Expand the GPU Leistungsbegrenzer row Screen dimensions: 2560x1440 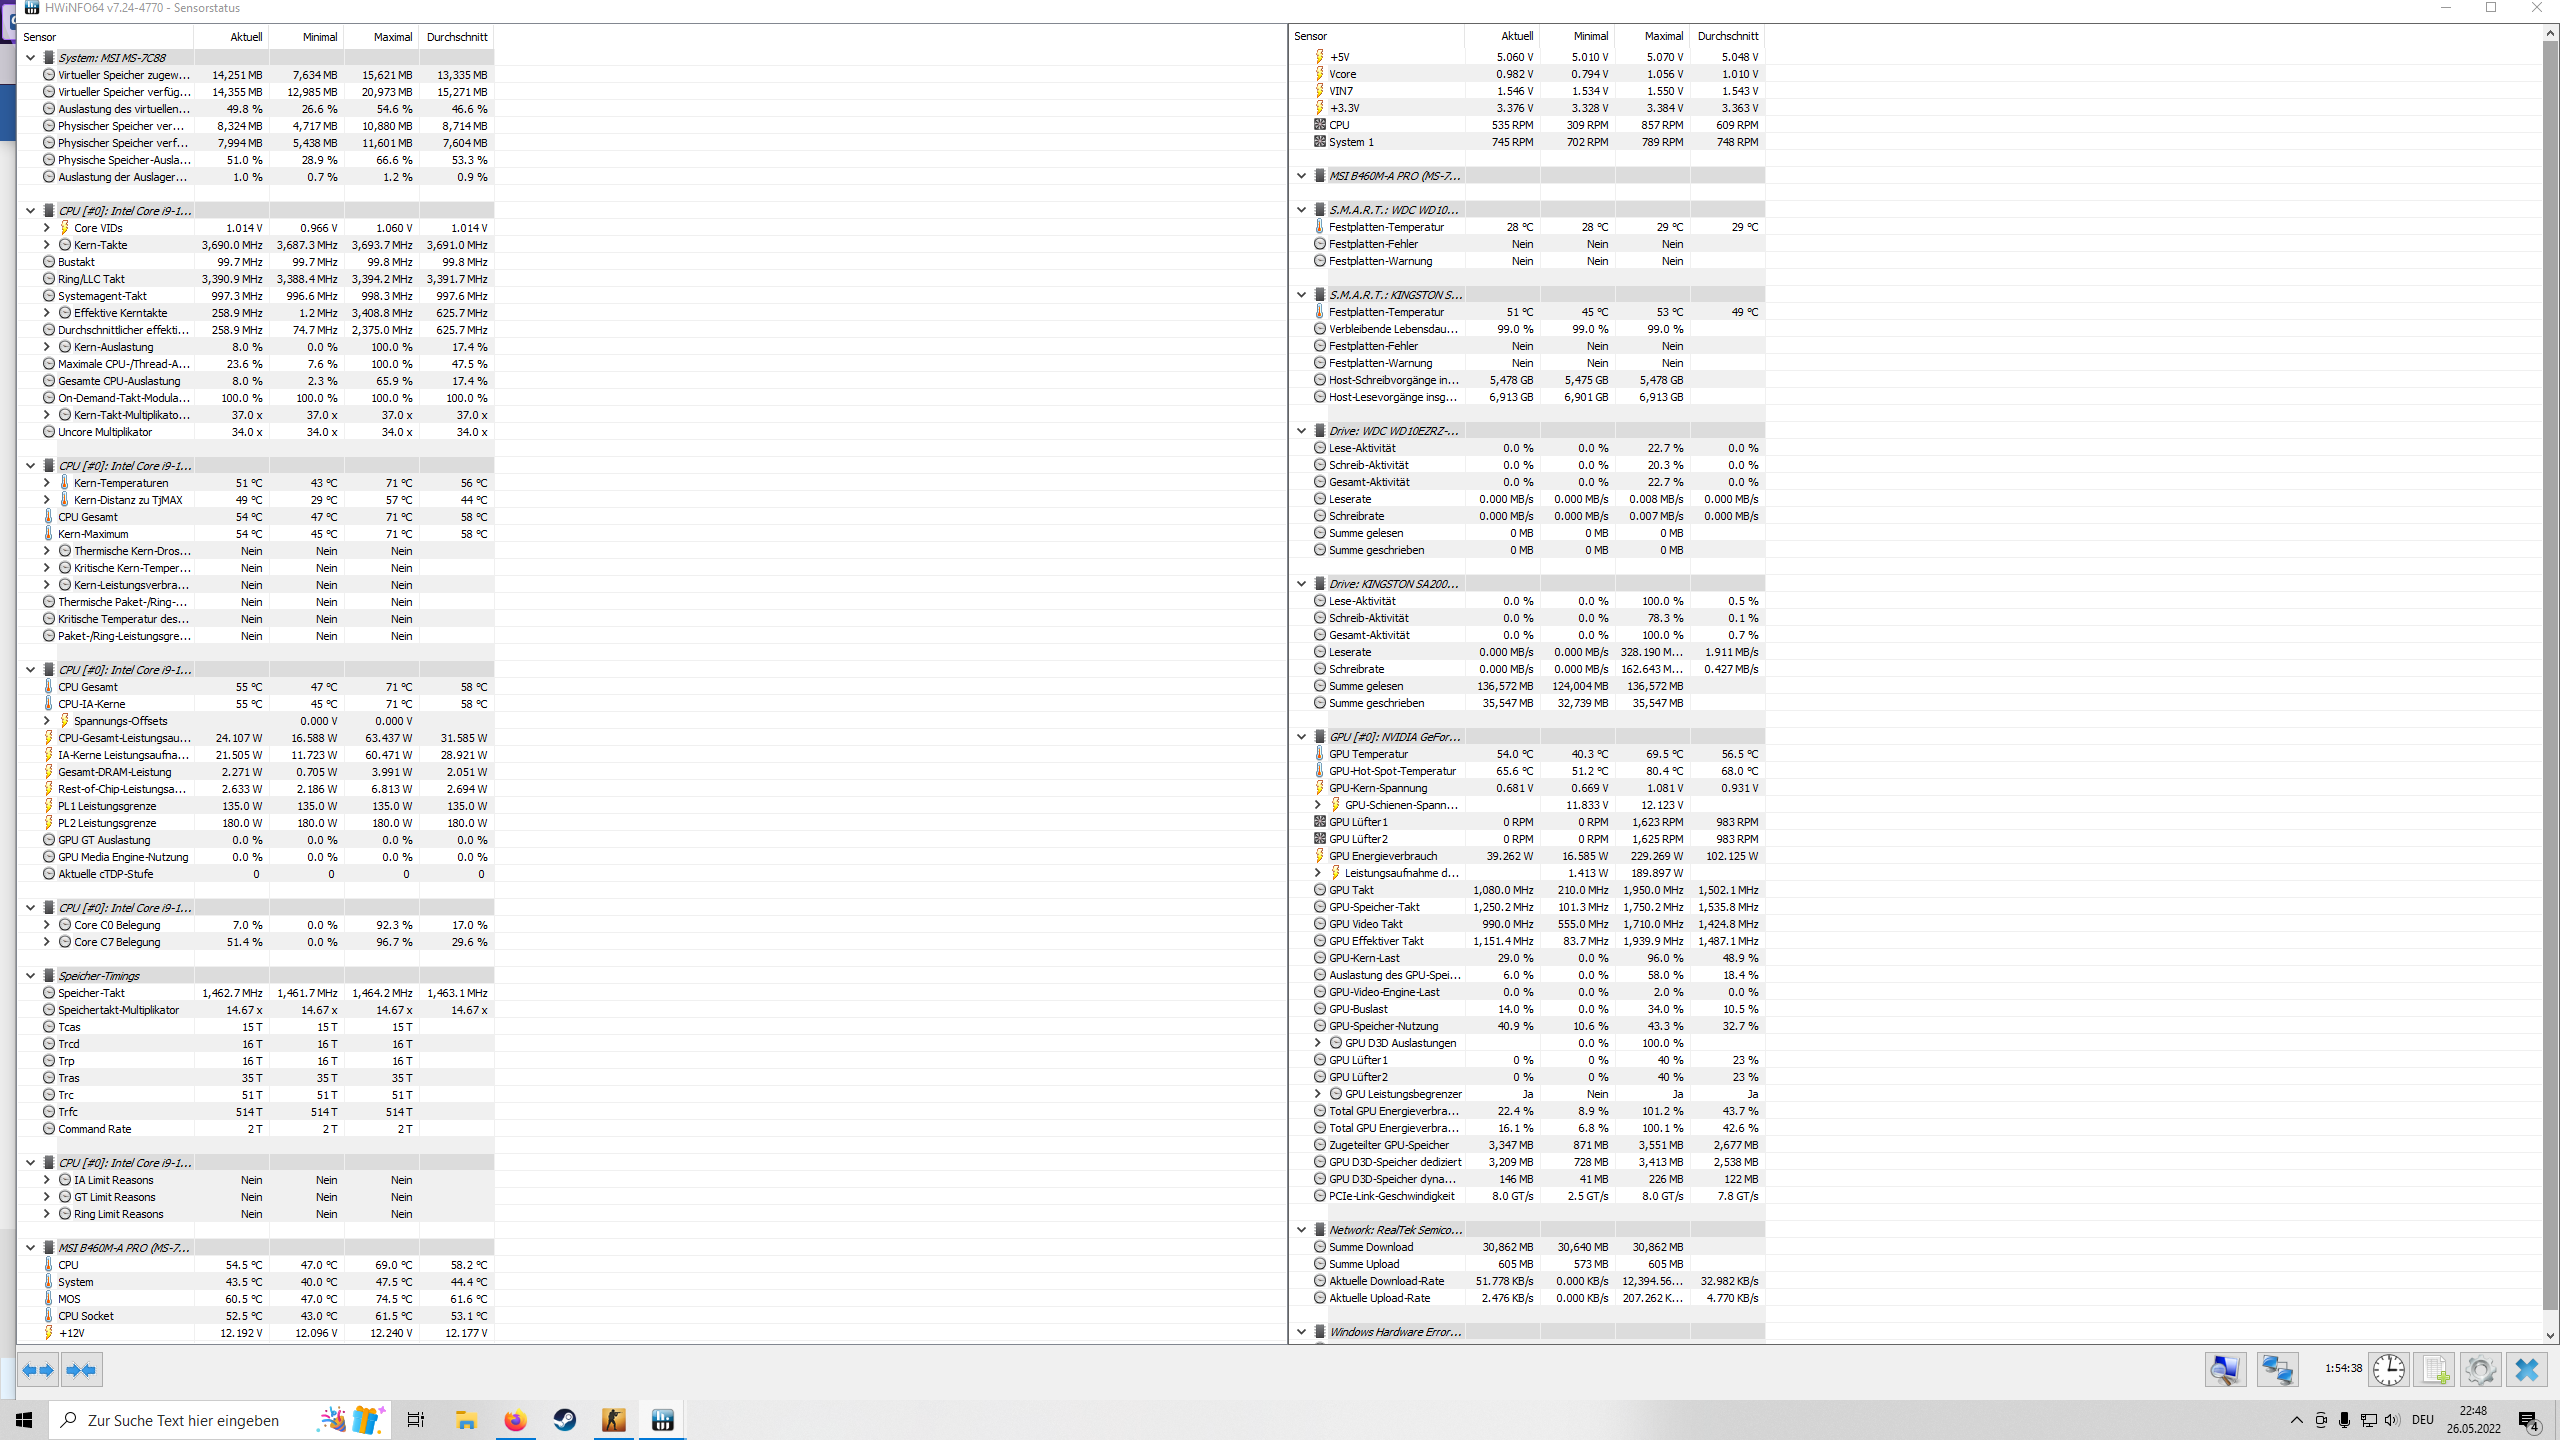point(1317,1094)
